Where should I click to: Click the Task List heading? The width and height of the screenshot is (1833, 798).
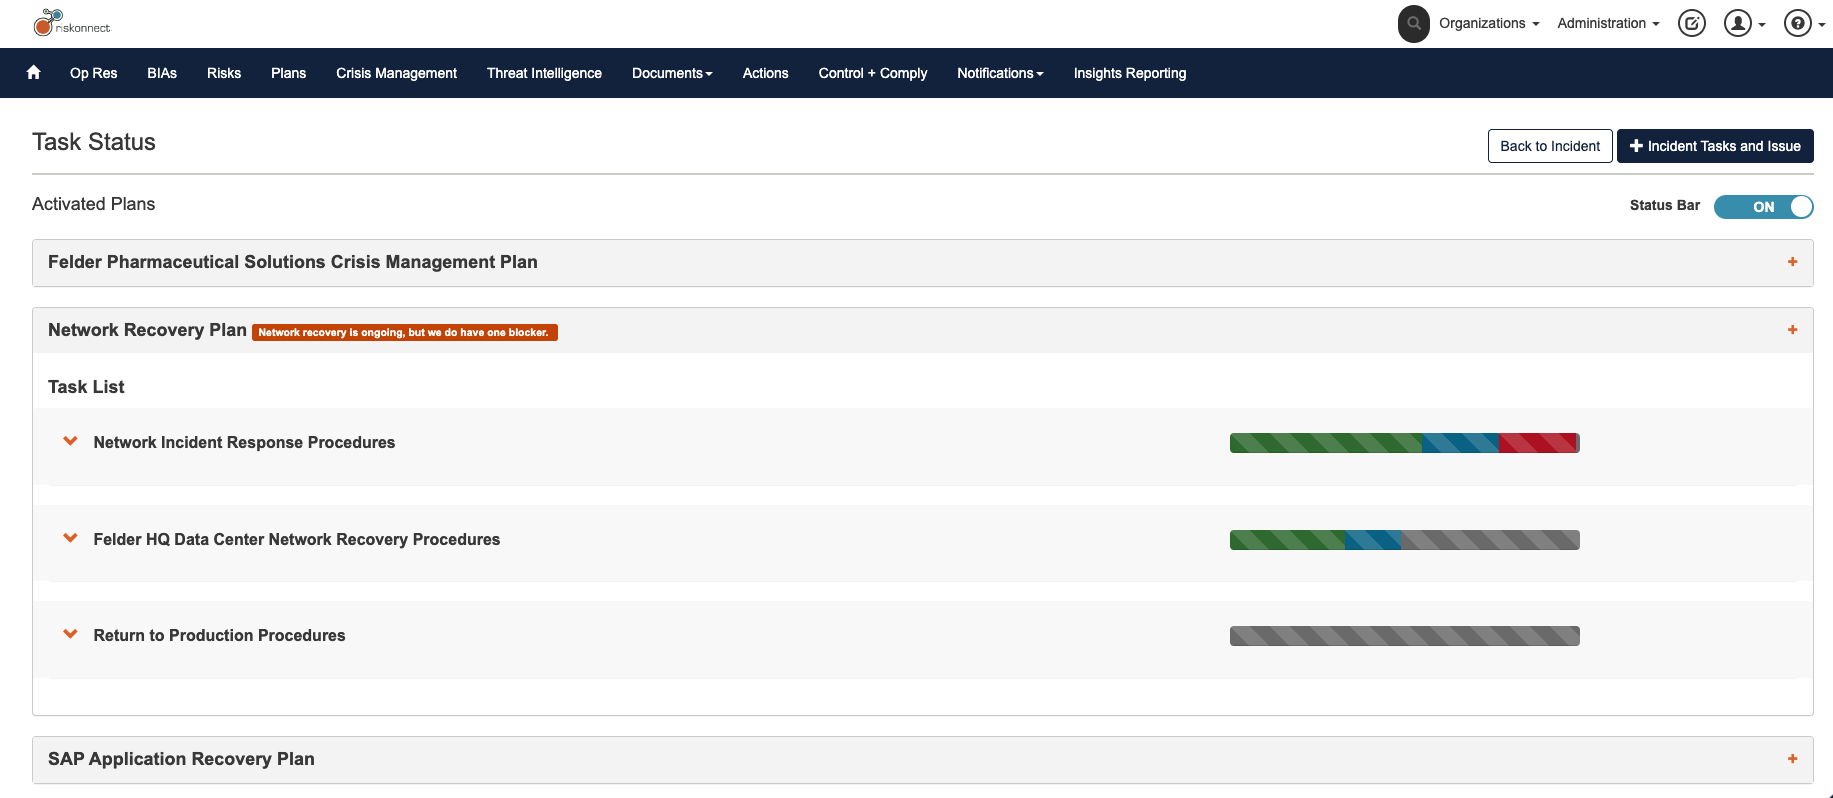point(86,387)
